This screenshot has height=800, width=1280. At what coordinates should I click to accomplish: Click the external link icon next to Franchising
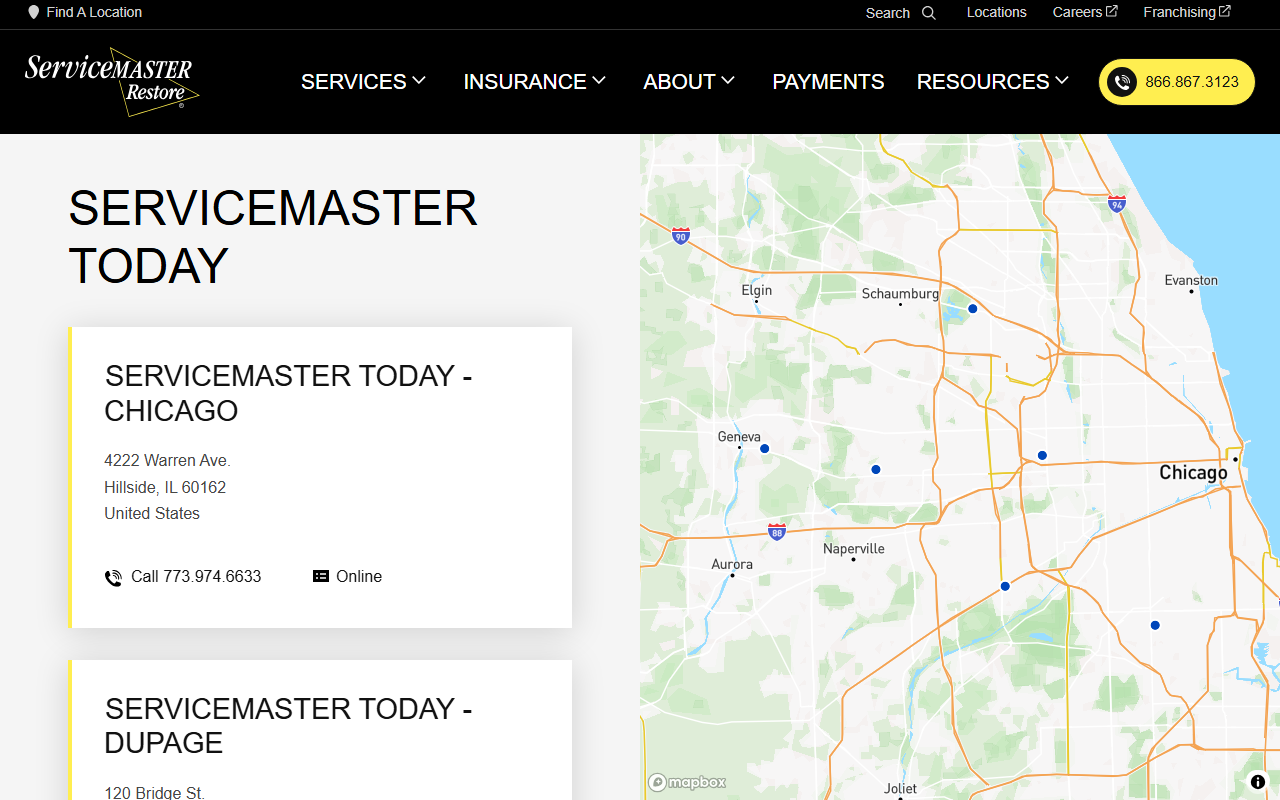[x=1225, y=11]
